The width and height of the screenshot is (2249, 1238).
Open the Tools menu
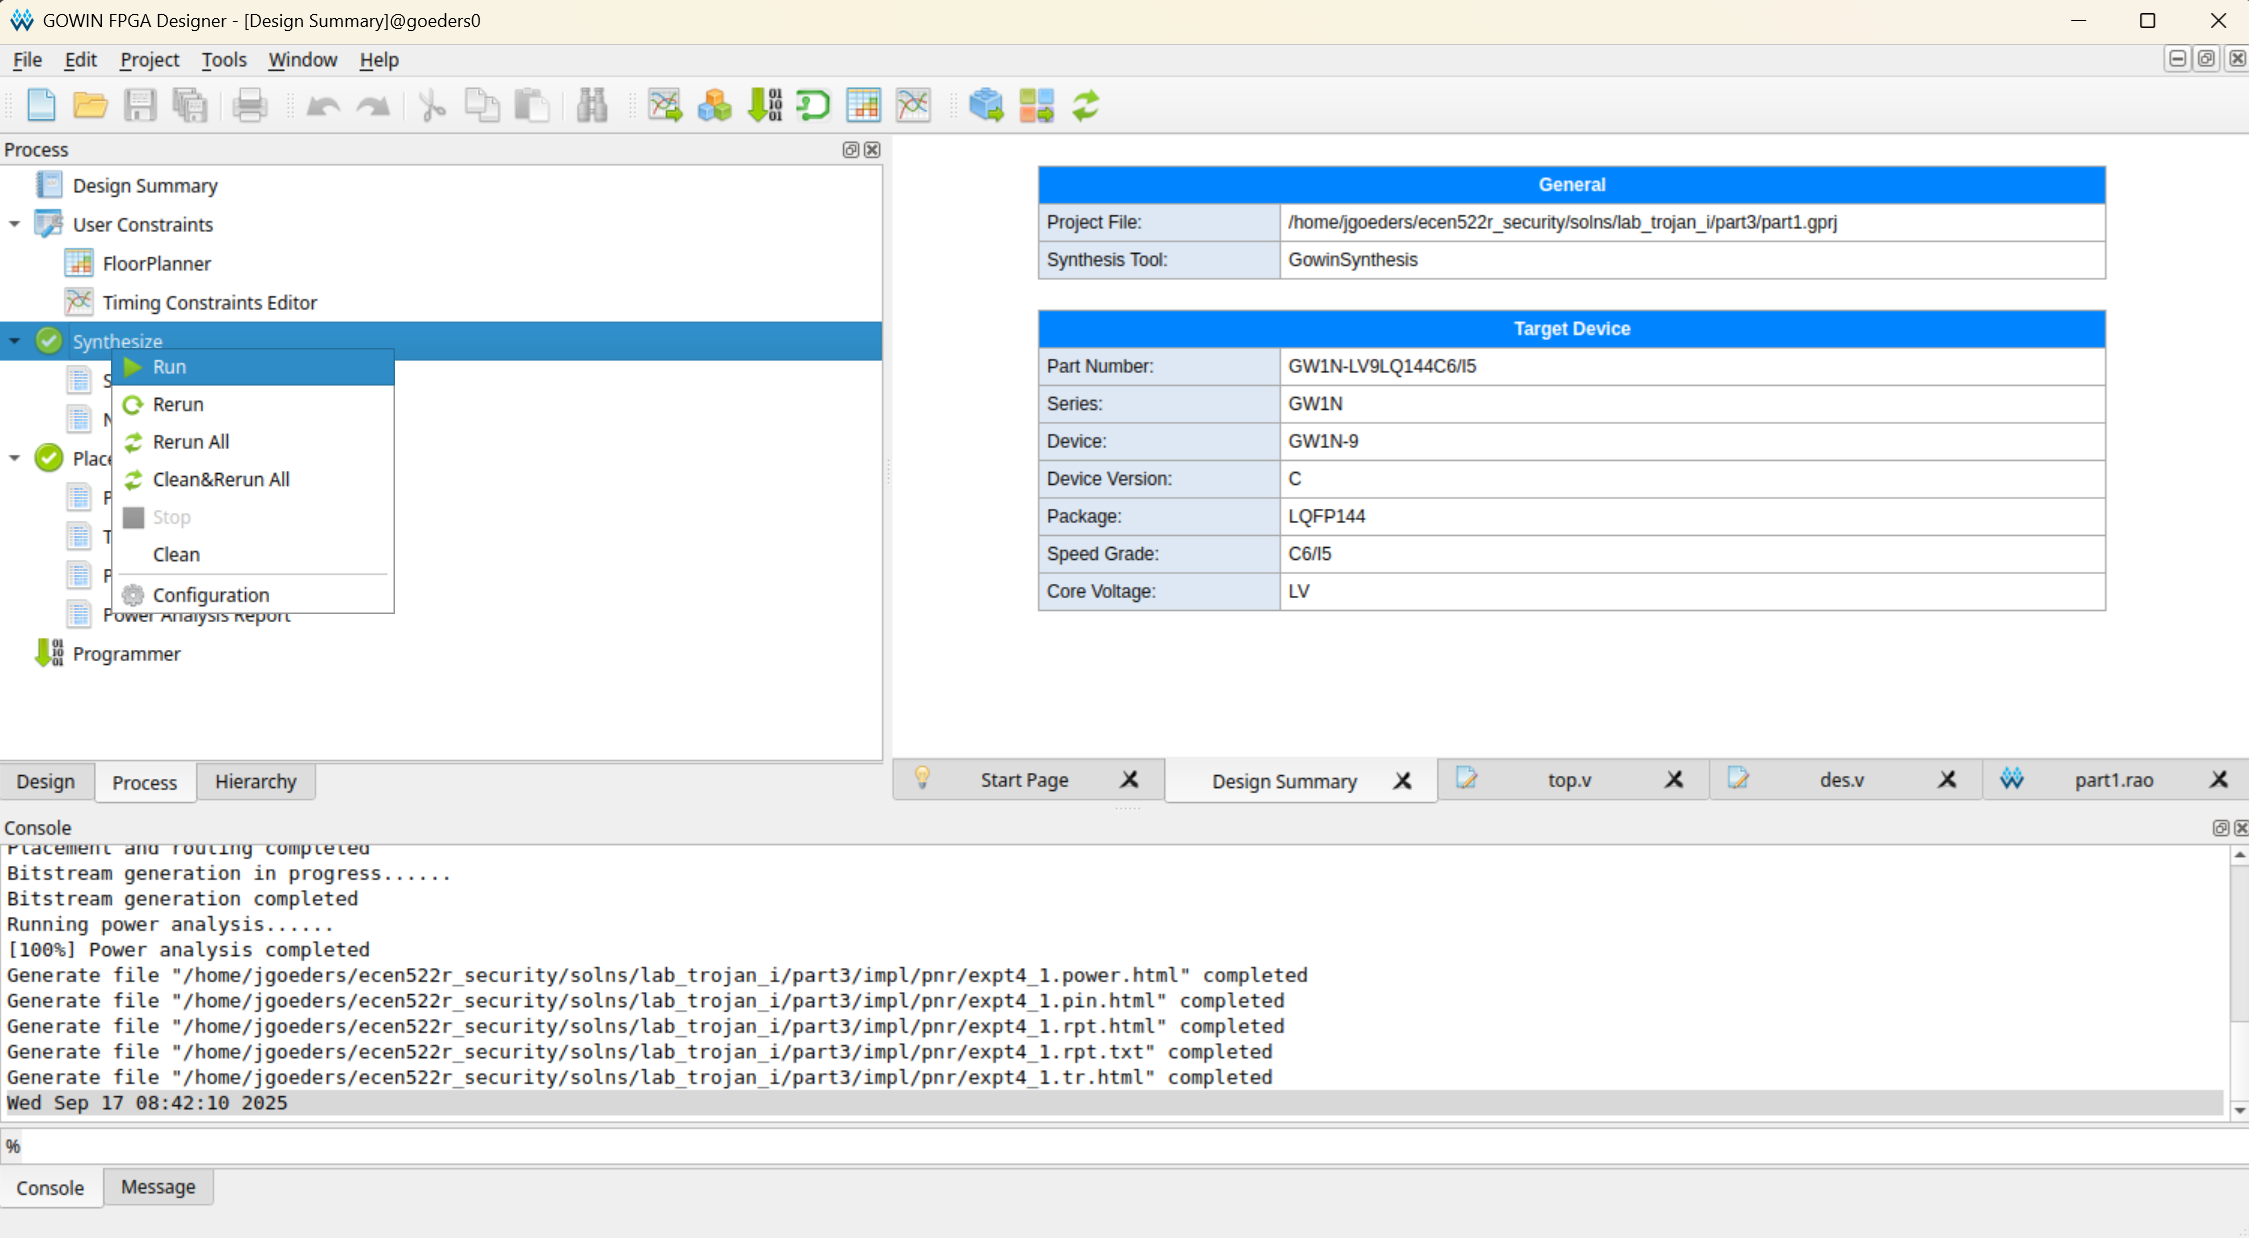coord(223,60)
